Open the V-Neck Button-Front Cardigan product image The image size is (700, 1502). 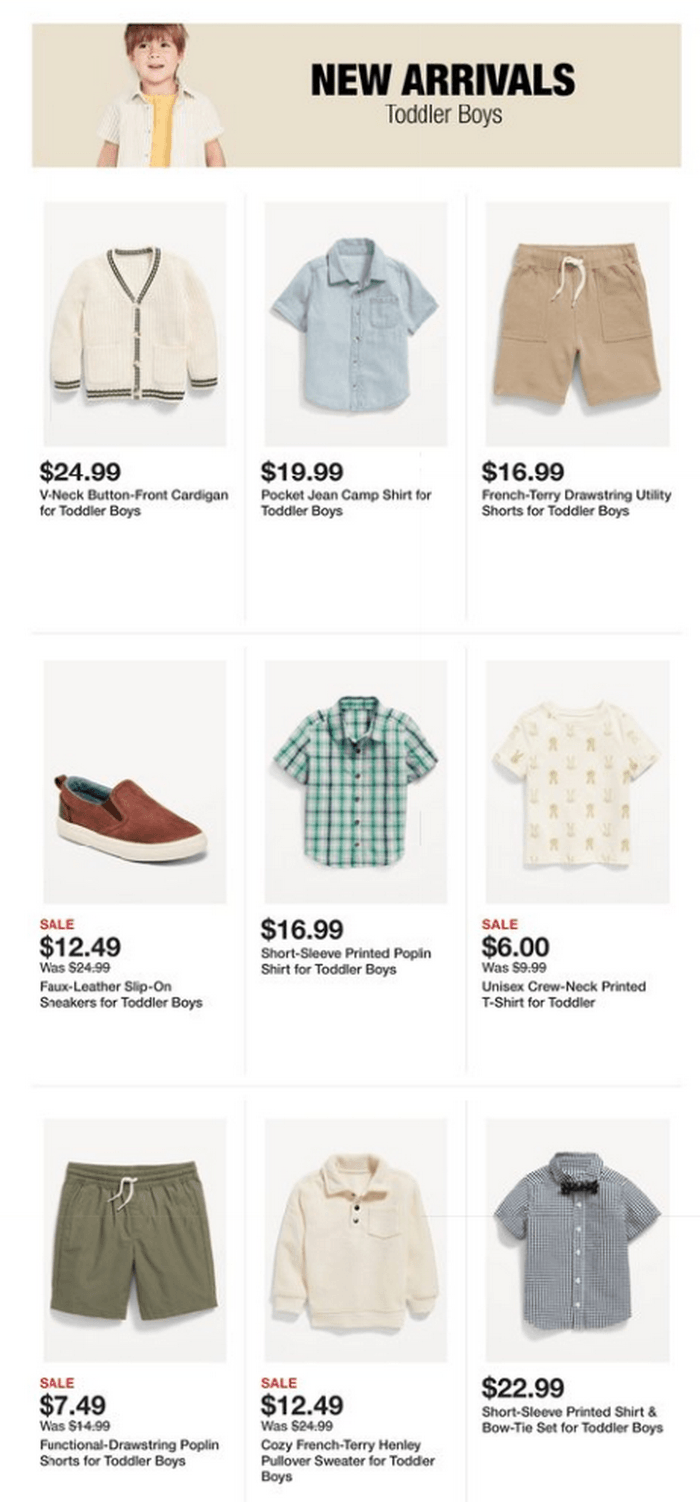tap(135, 324)
